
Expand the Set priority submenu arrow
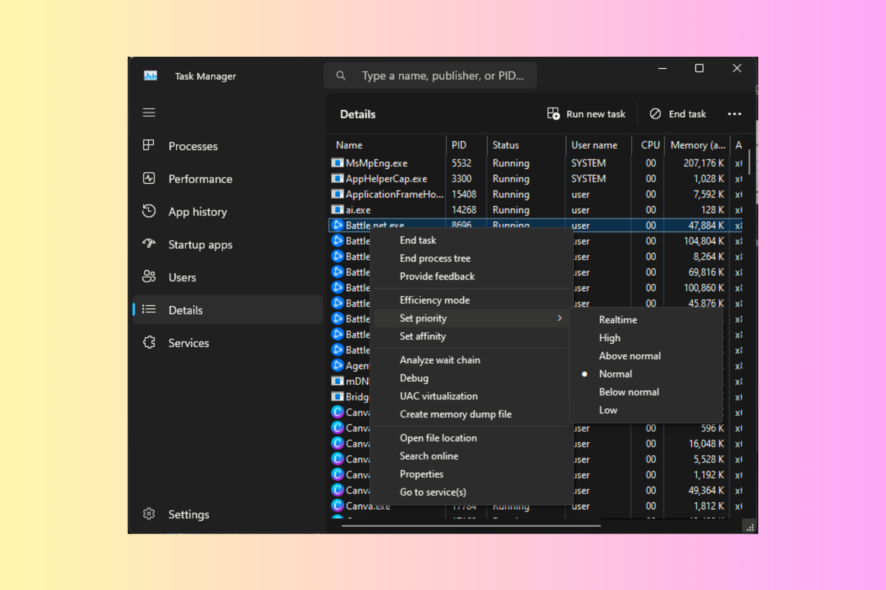tap(559, 318)
